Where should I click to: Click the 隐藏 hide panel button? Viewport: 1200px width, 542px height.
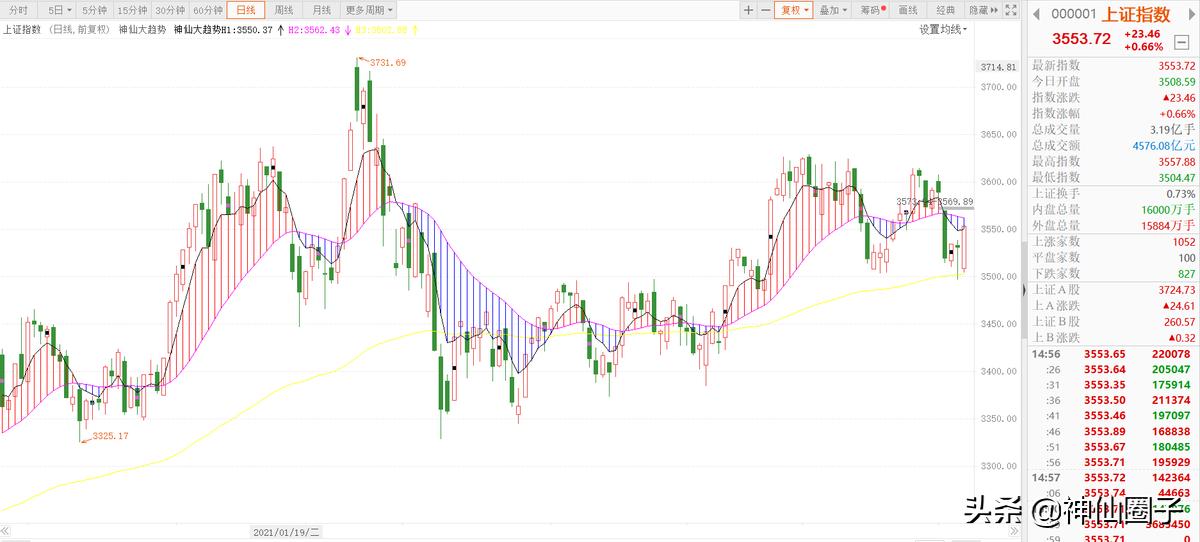[981, 10]
